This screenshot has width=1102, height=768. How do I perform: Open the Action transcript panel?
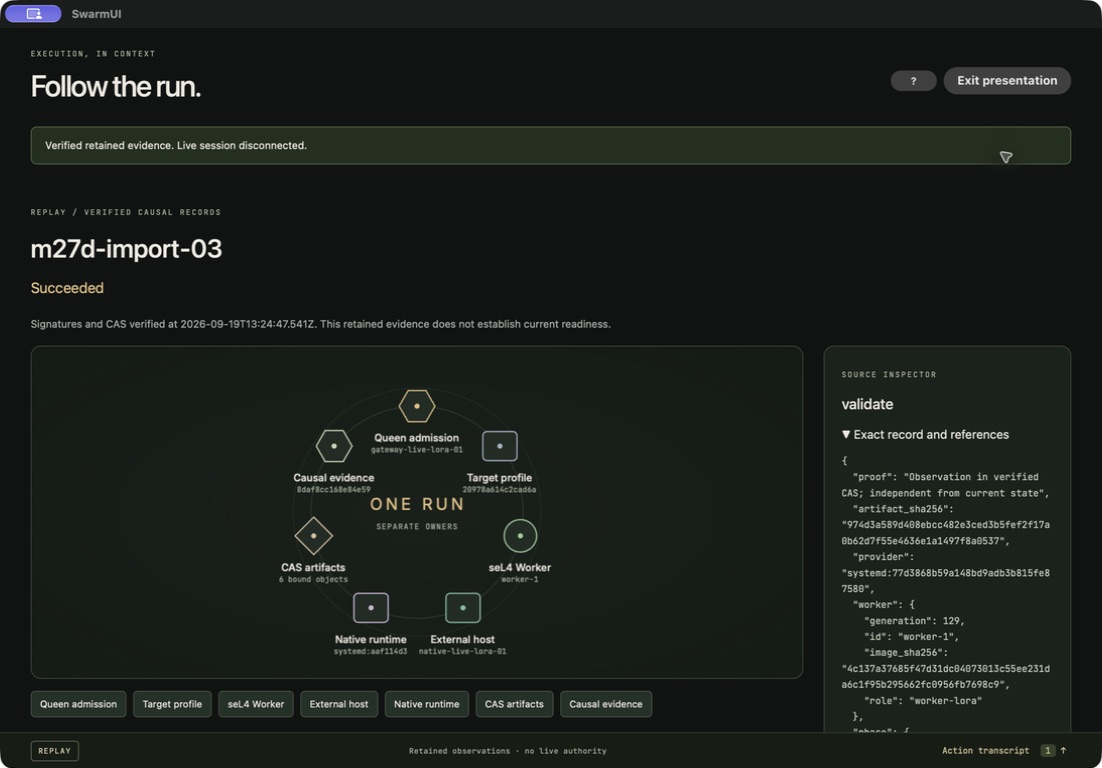click(985, 750)
